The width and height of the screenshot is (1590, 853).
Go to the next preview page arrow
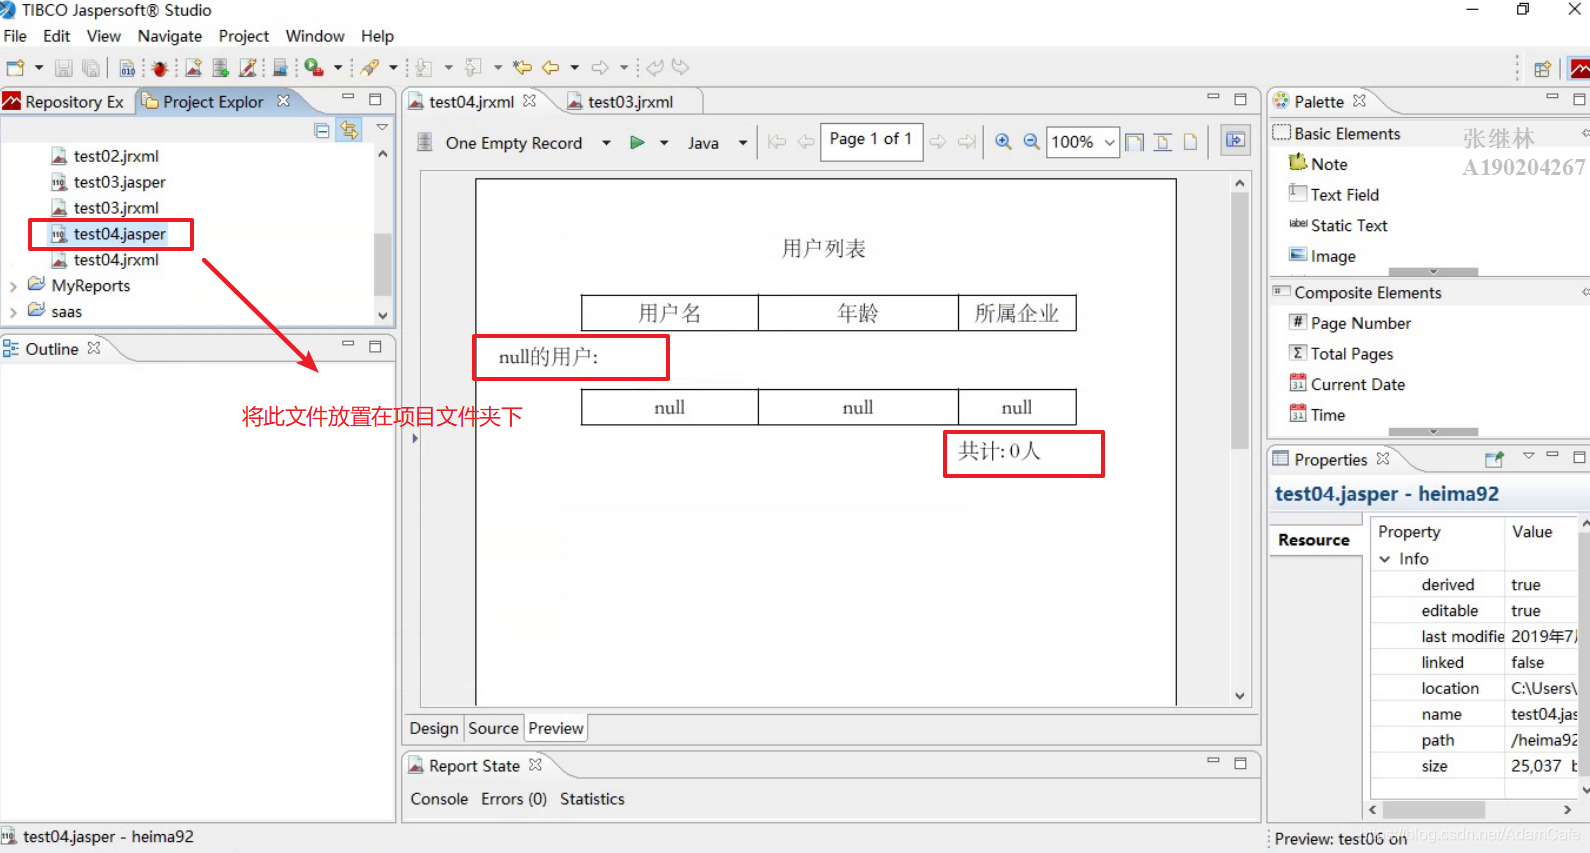coord(938,142)
